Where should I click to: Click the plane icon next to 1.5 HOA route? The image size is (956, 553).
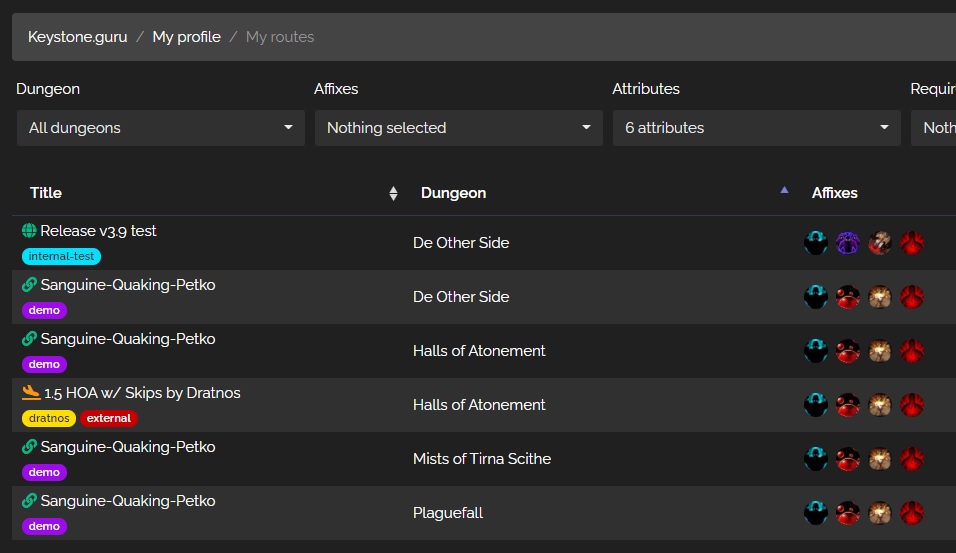pos(30,393)
